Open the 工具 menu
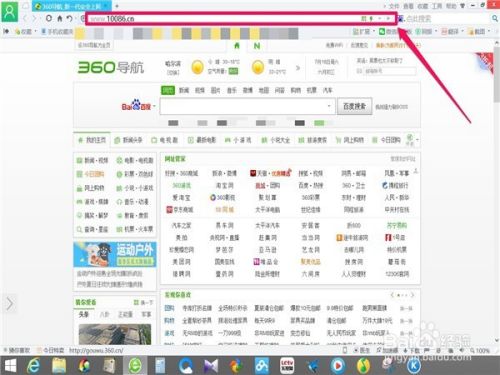This screenshot has width=500, height=375. (437, 6)
